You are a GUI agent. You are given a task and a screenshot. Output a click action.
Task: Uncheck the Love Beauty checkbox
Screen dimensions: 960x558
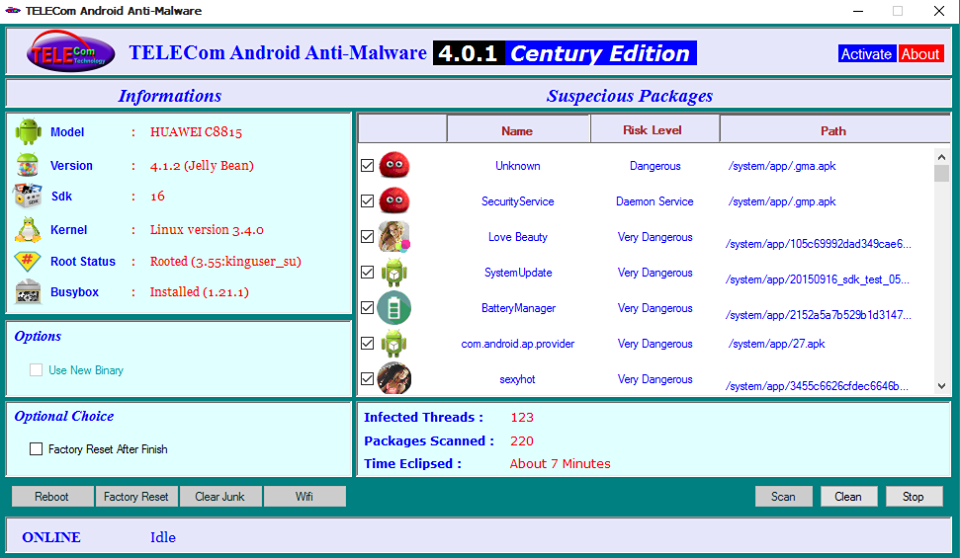click(367, 236)
